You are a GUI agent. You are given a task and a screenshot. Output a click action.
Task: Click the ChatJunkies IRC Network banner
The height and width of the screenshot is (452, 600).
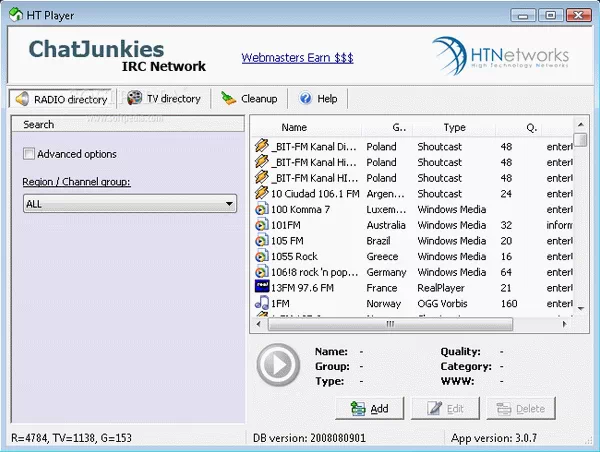point(117,55)
